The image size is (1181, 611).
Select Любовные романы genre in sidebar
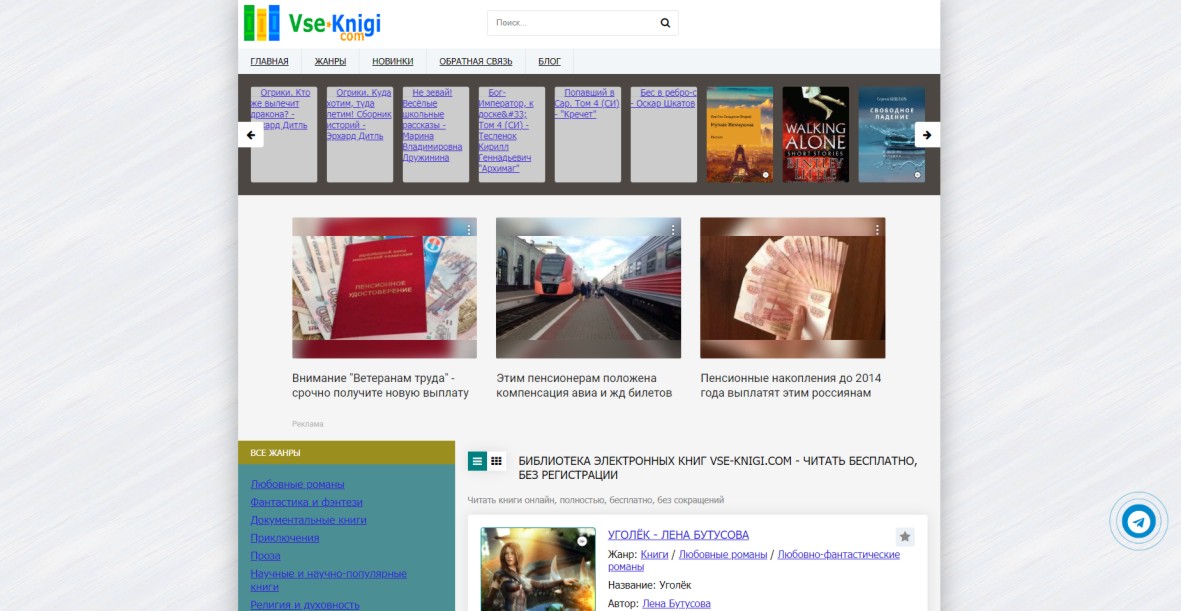pyautogui.click(x=297, y=484)
